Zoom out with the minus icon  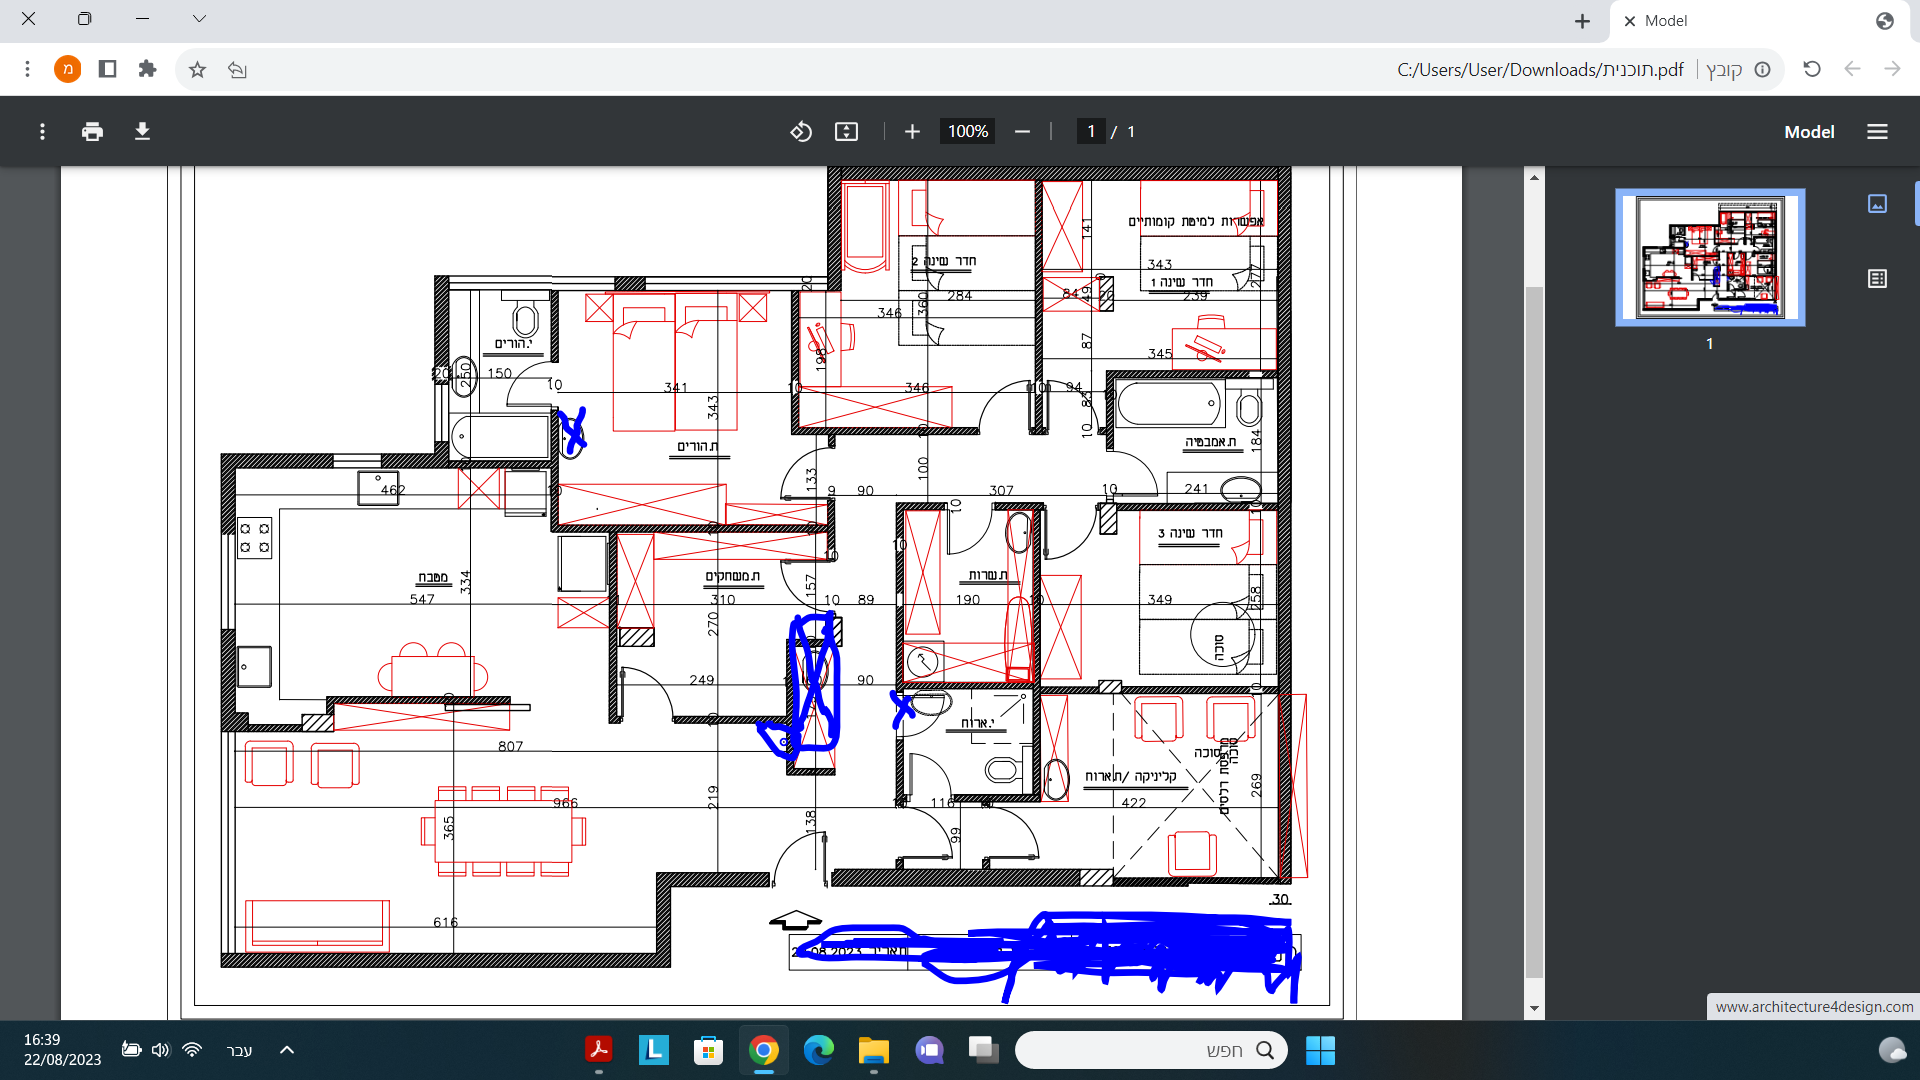coord(1022,131)
